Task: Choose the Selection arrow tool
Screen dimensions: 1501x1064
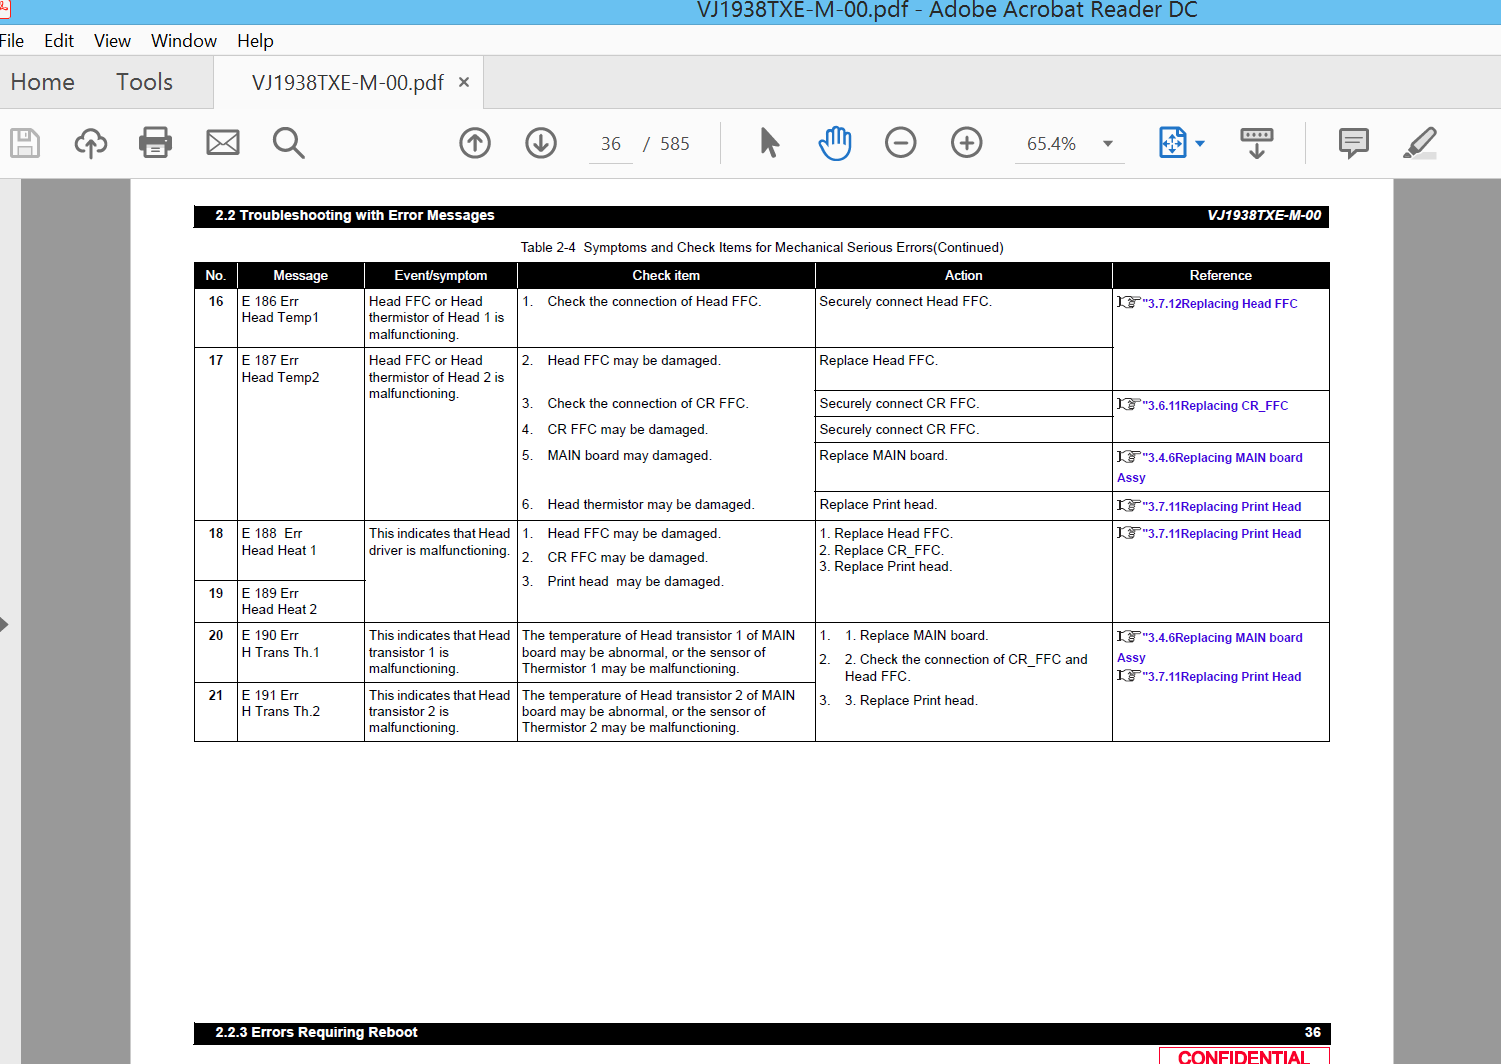Action: [769, 143]
